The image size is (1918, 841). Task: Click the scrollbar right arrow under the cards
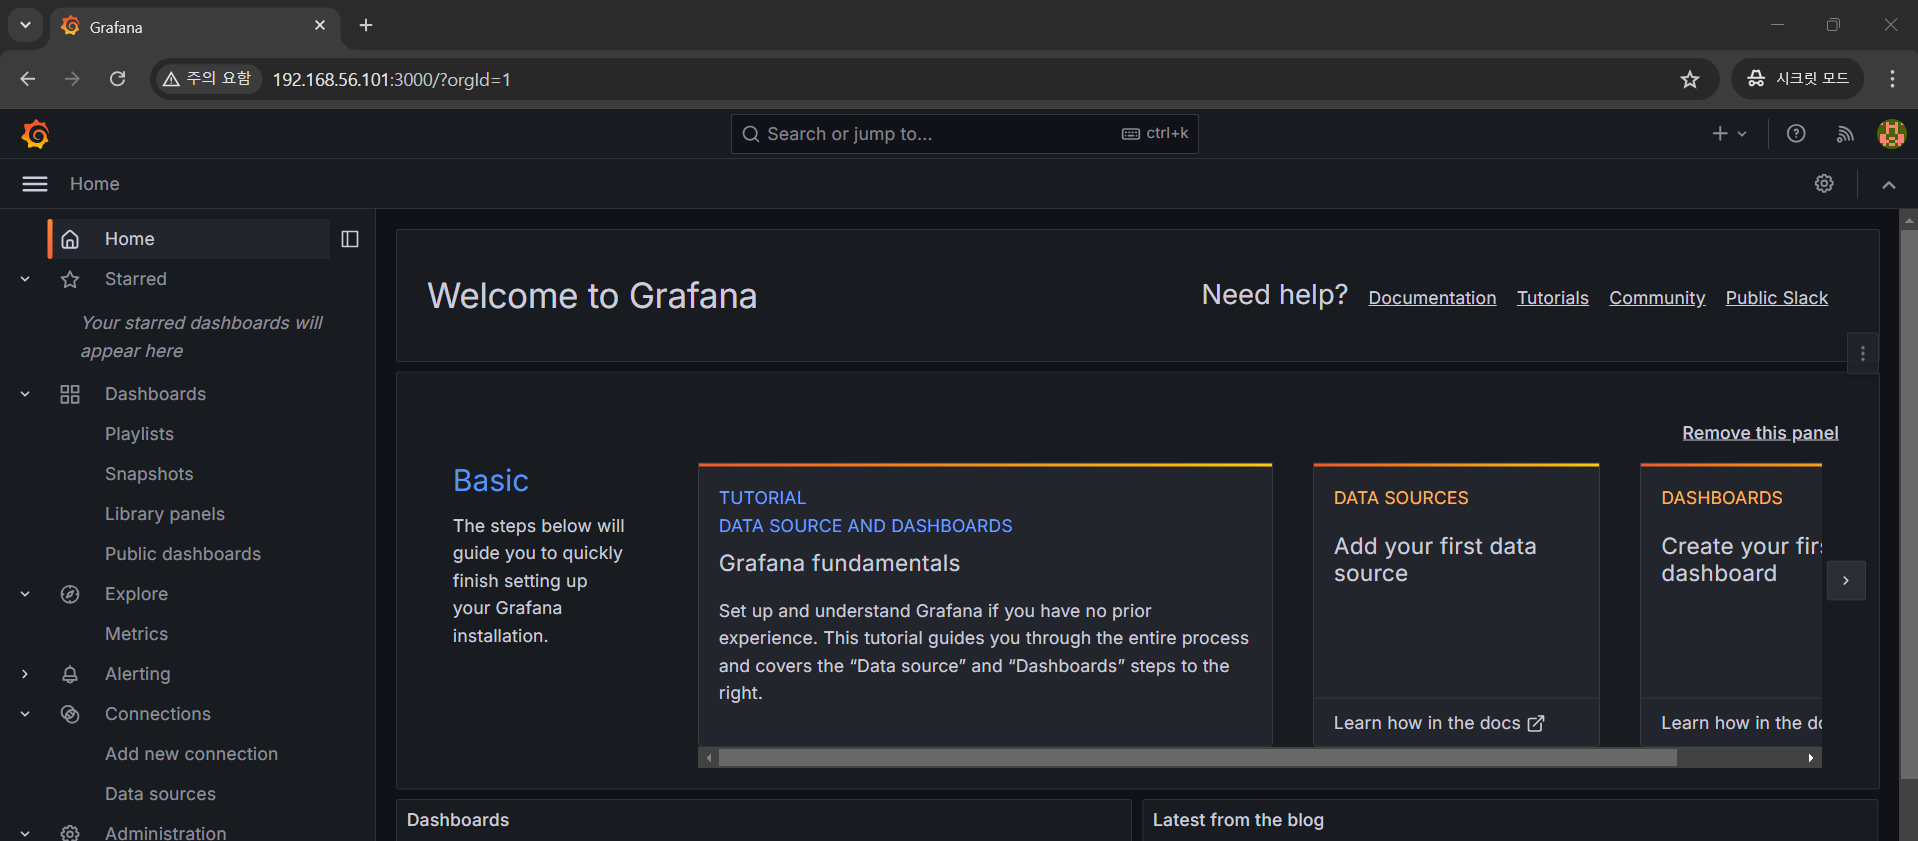(x=1811, y=758)
